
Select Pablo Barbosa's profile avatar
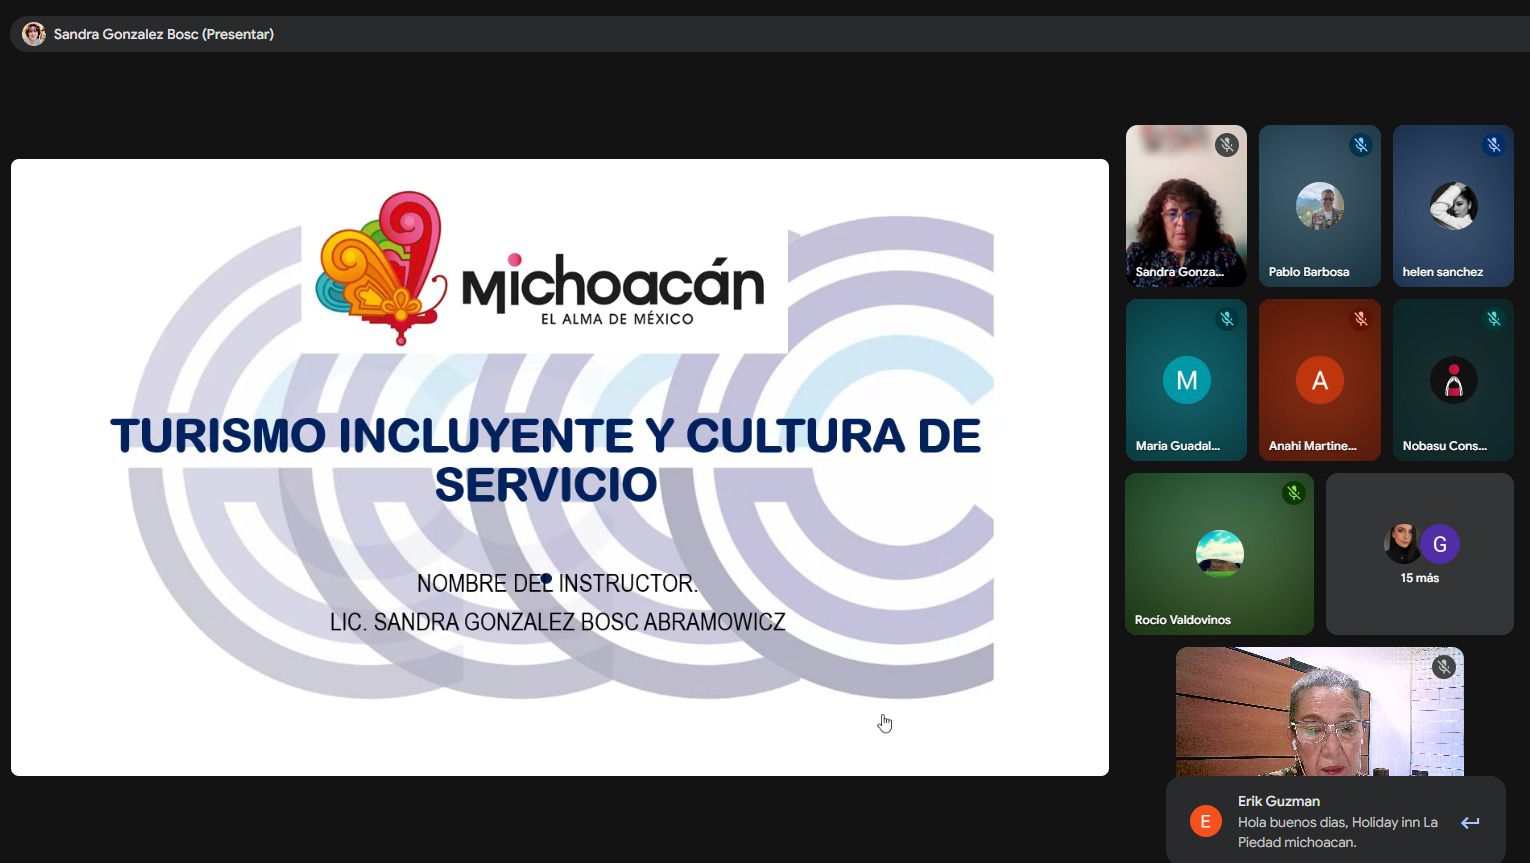click(1320, 207)
